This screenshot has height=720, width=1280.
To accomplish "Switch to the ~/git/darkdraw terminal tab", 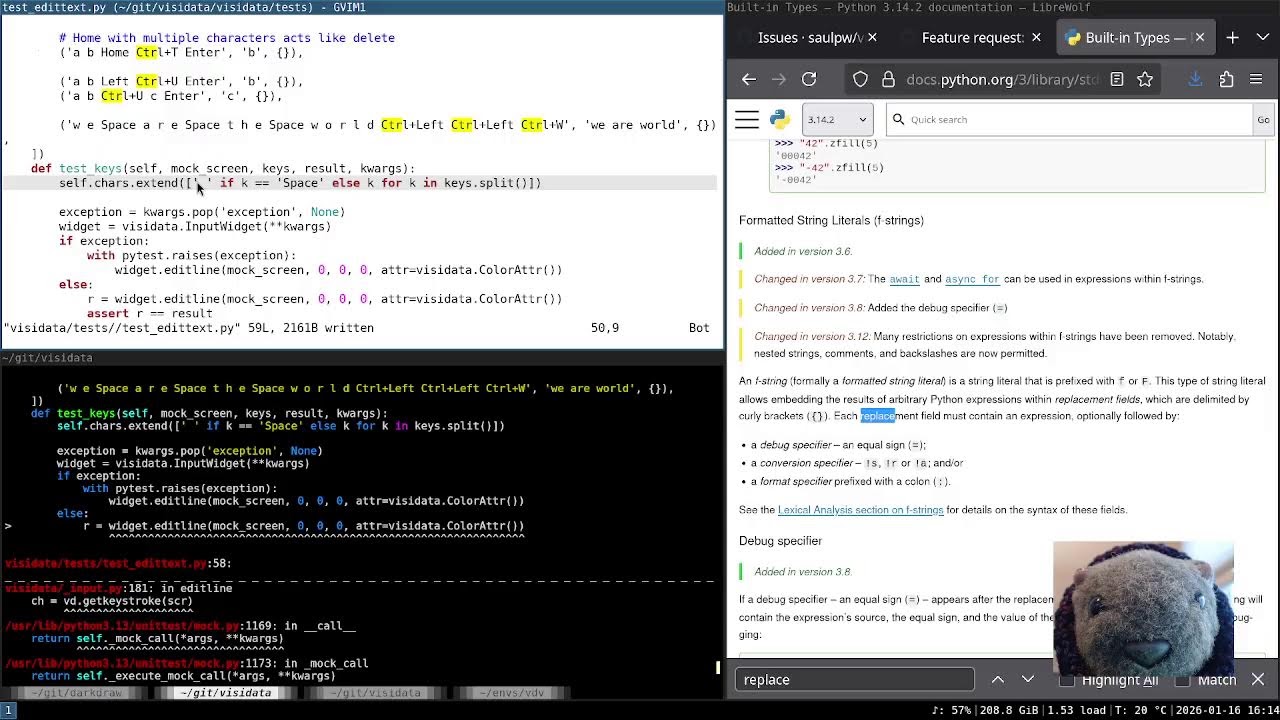I will (78, 693).
